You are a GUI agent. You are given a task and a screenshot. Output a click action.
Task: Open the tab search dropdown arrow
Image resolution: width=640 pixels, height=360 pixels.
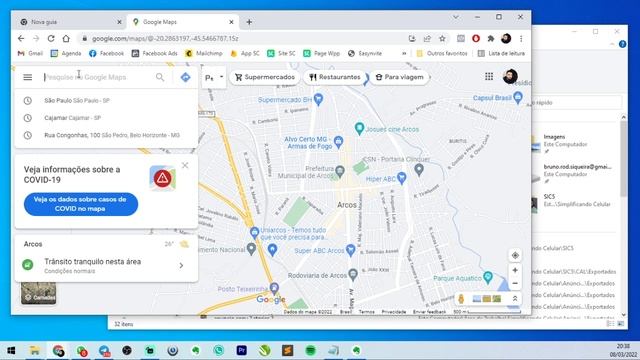point(456,17)
